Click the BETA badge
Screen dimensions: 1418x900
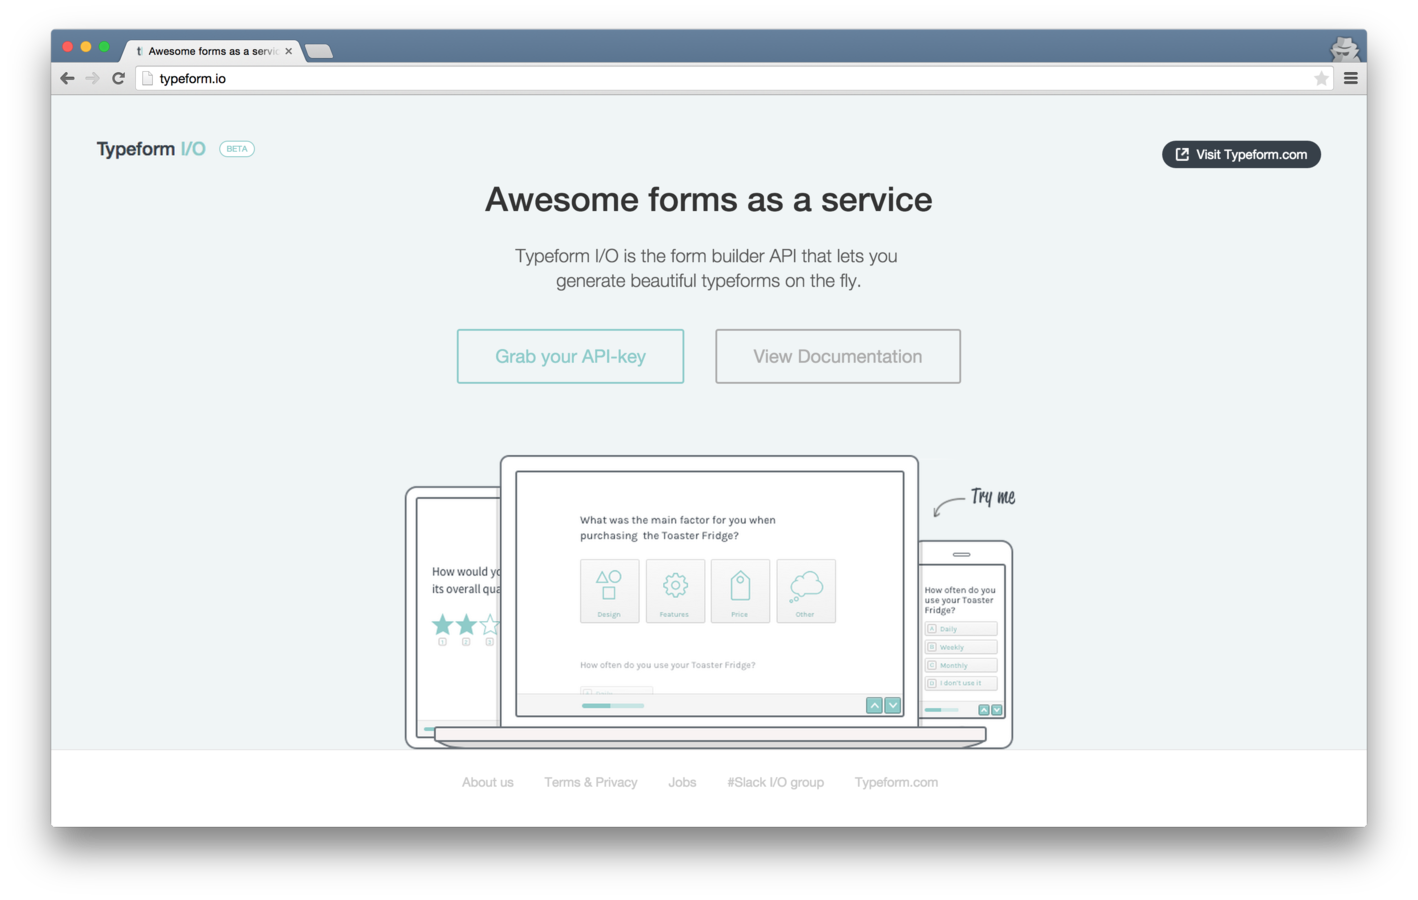(237, 149)
